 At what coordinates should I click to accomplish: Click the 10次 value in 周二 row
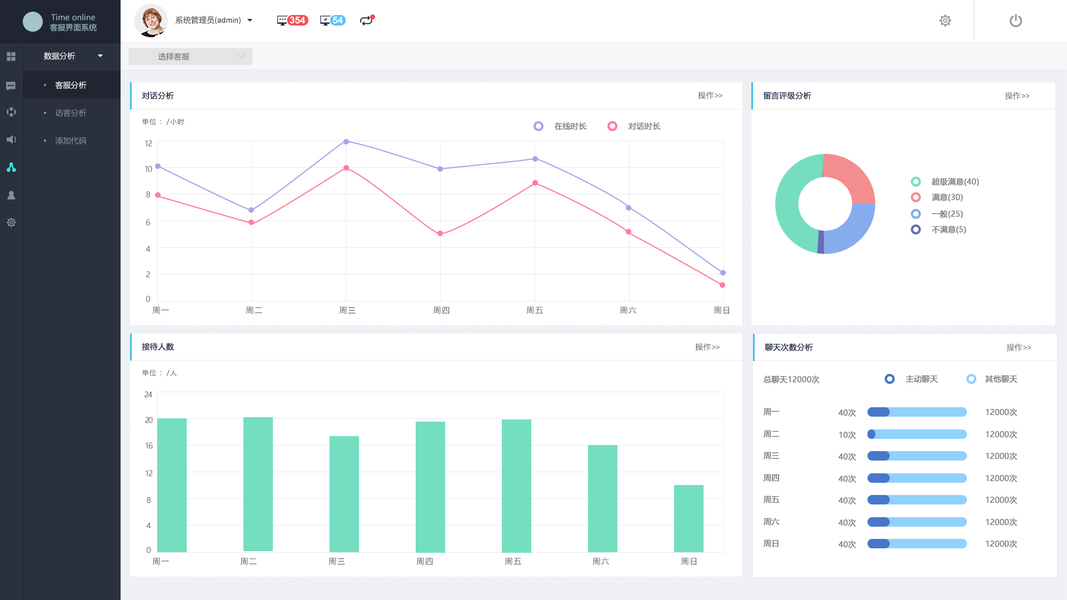click(847, 435)
